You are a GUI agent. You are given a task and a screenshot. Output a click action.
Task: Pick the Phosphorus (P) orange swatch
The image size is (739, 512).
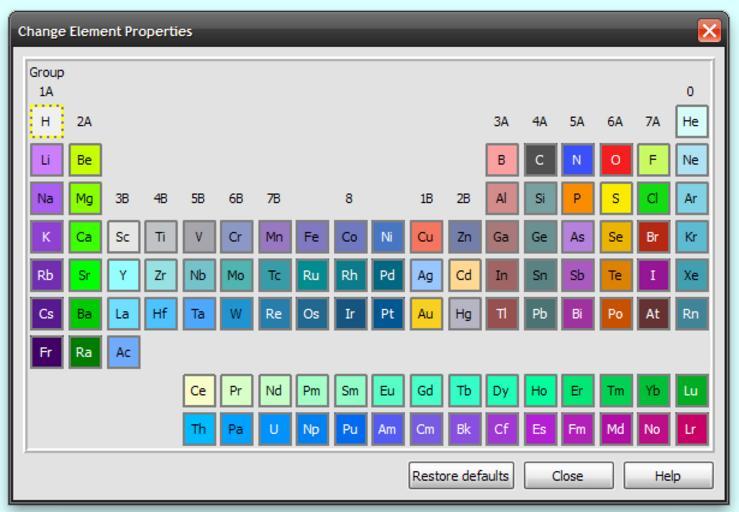pos(577,198)
